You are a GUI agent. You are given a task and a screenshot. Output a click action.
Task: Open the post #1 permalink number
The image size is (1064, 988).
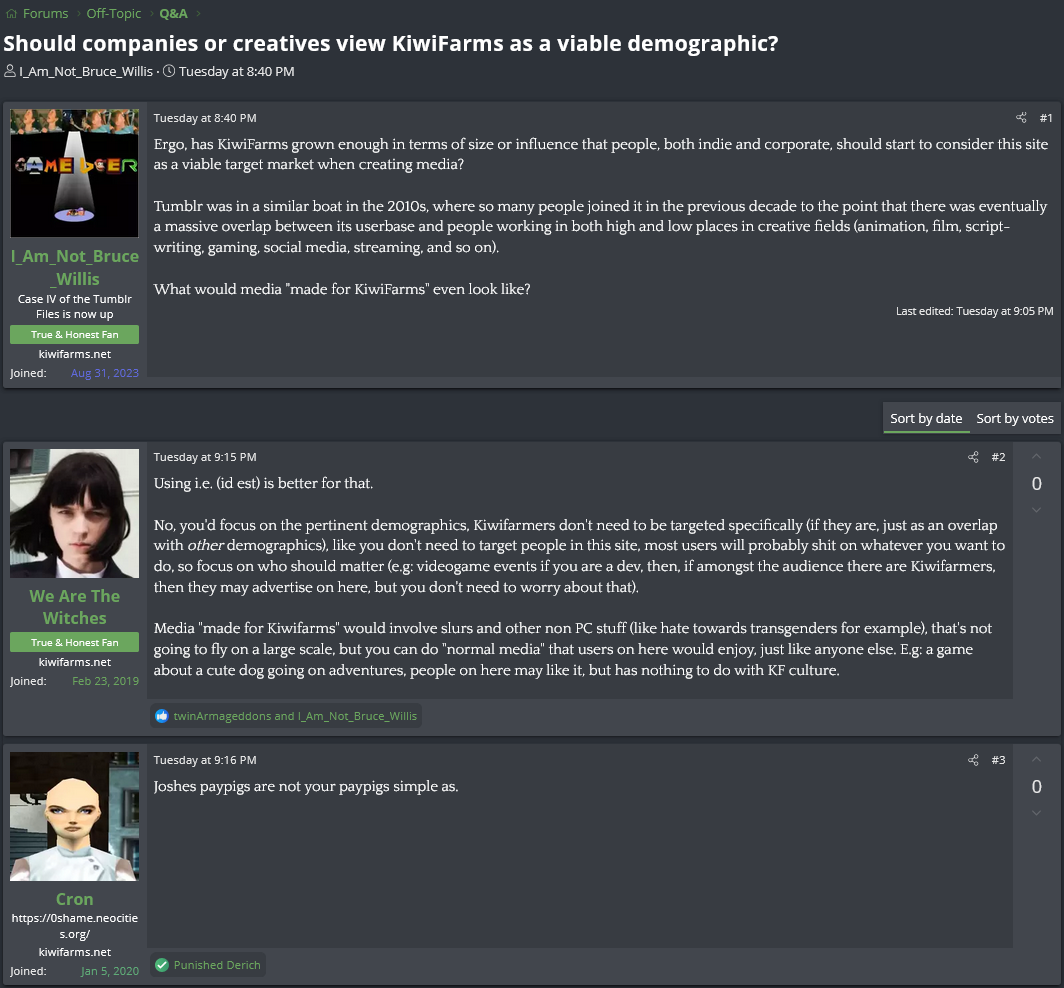(1046, 118)
